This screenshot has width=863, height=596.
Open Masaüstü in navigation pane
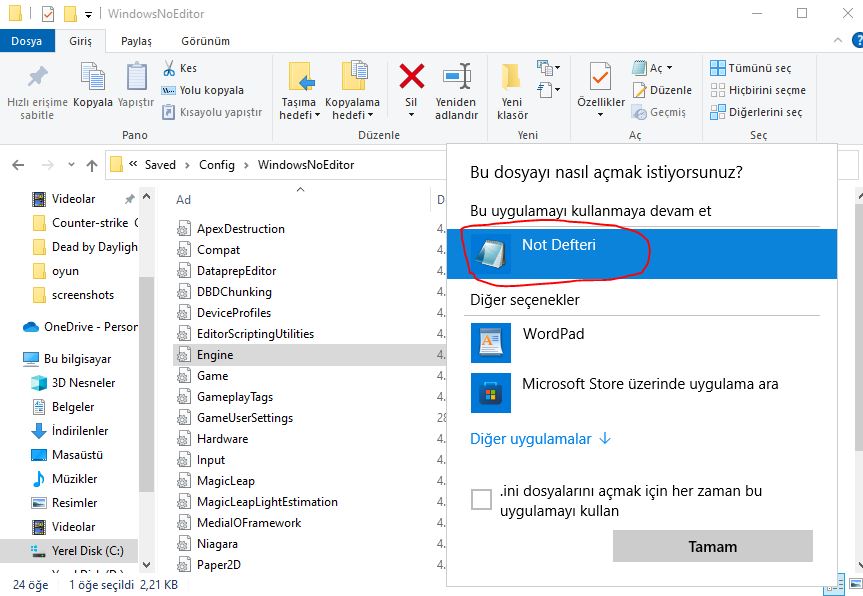pyautogui.click(x=67, y=455)
